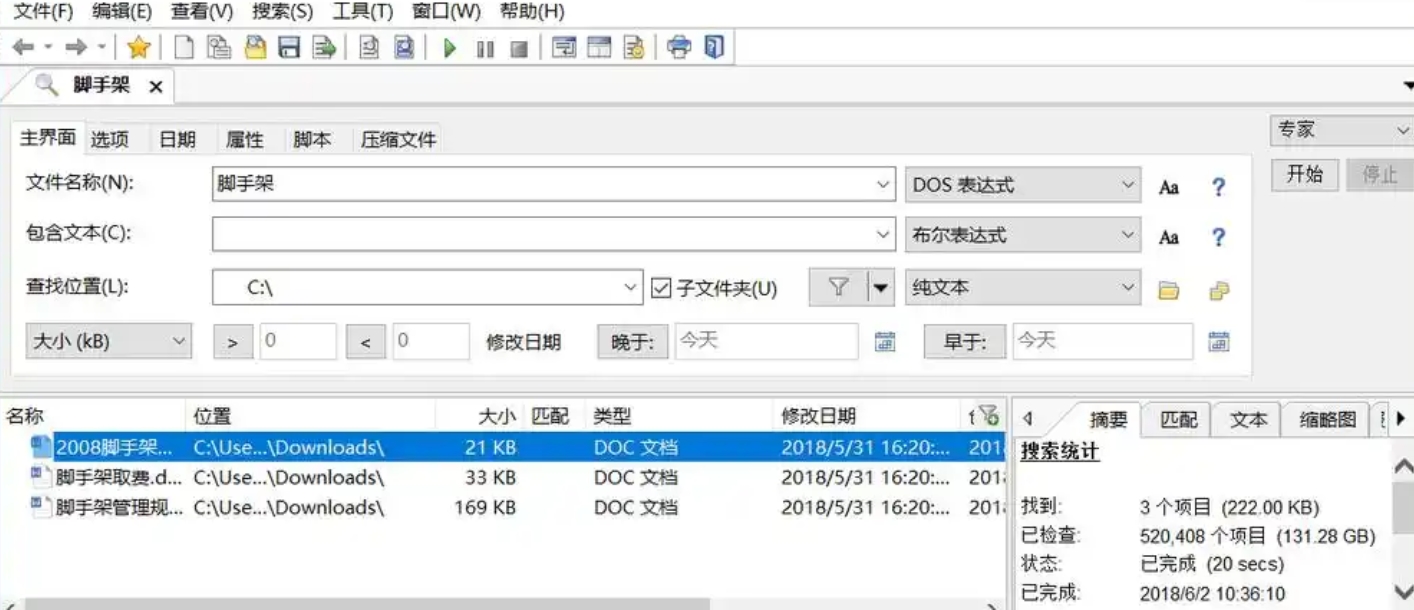
Task: Click the floppy disk save icon
Action: pos(289,47)
